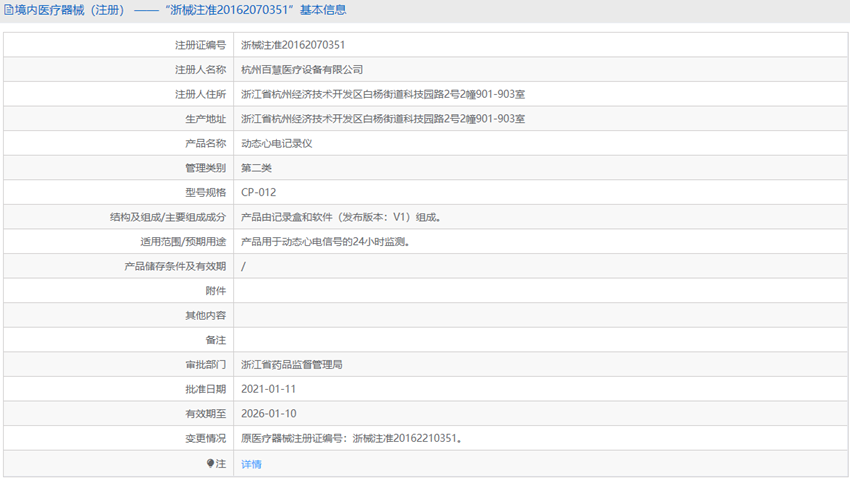The image size is (850, 480).
Task: Click the 其他内容 label
Action: [x=205, y=315]
